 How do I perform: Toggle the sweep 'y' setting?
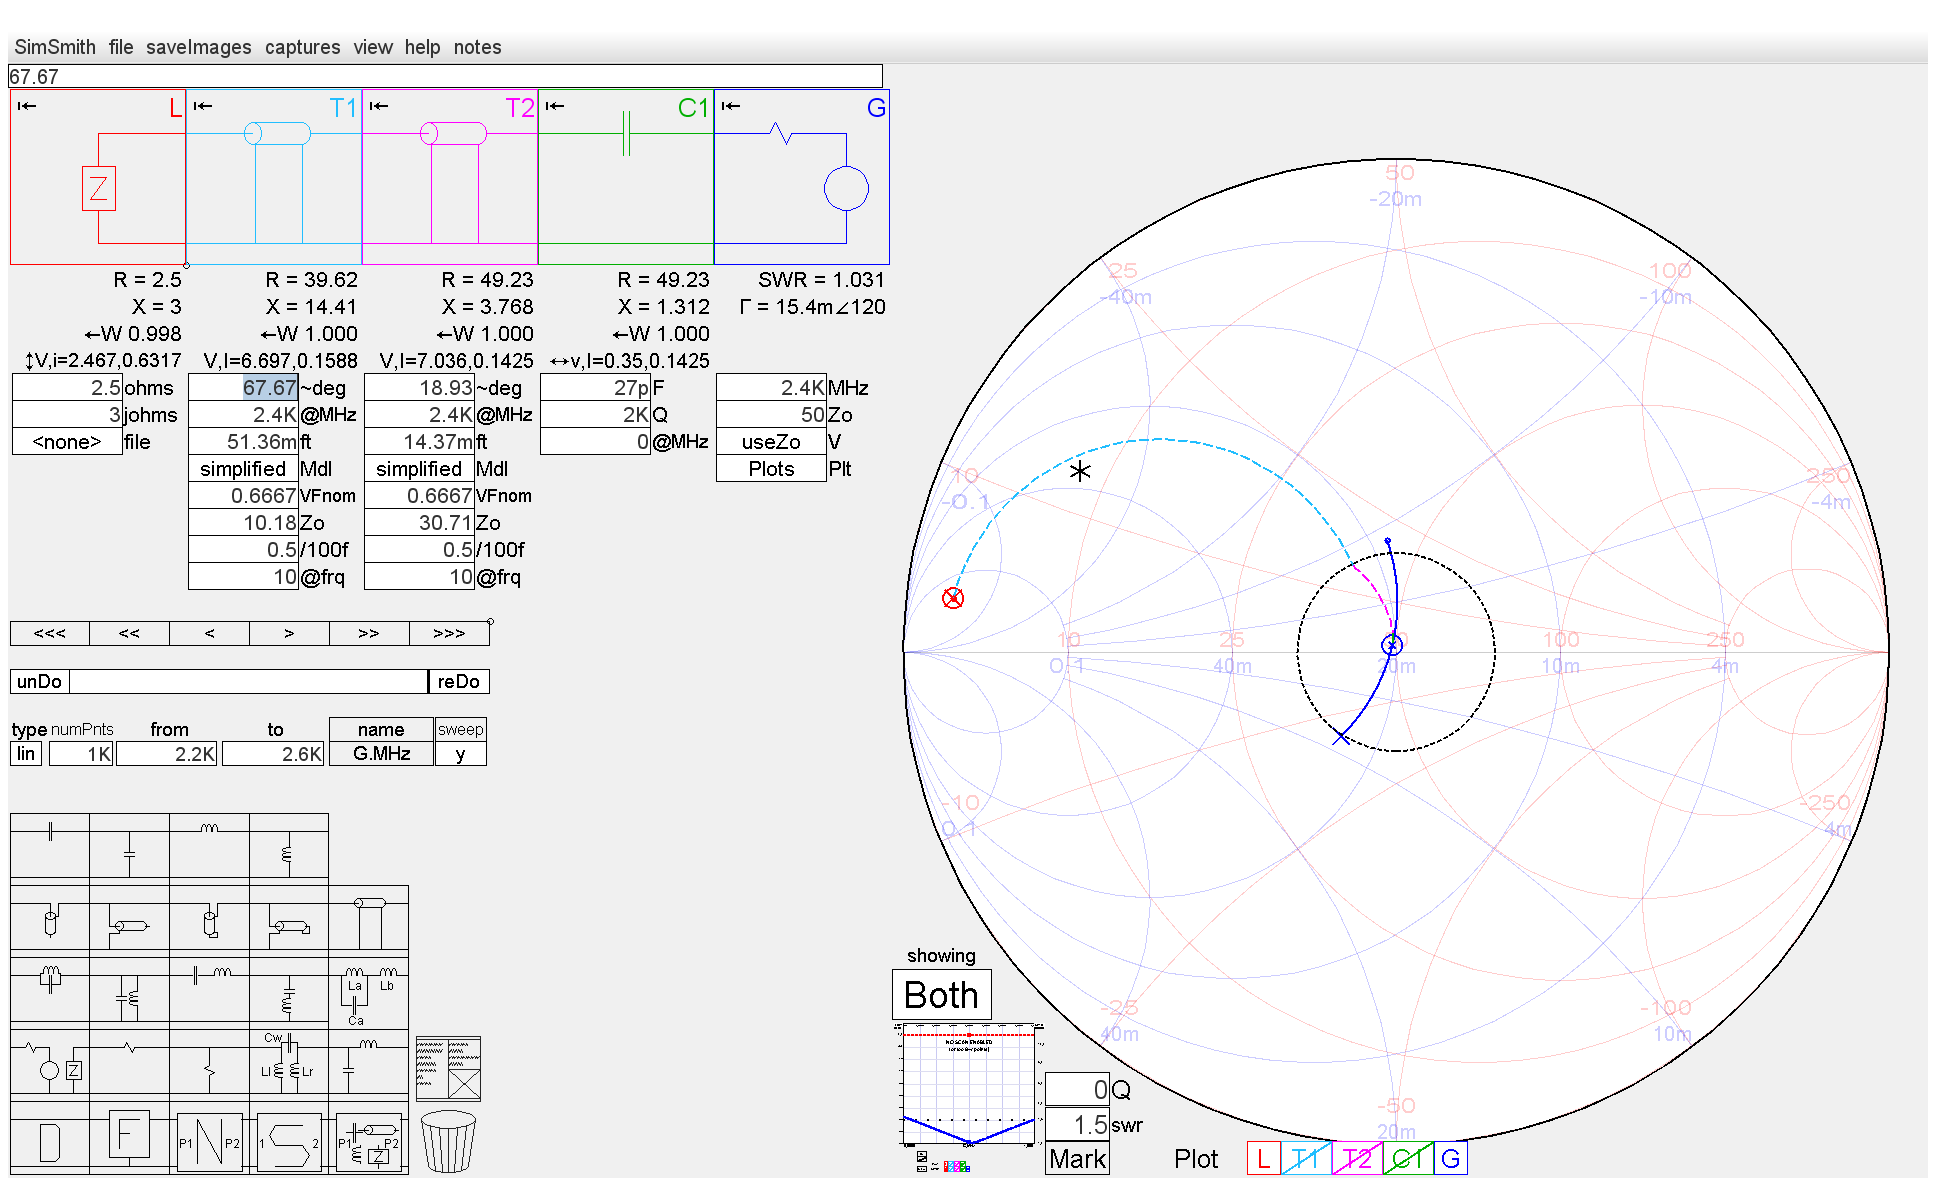tap(460, 754)
